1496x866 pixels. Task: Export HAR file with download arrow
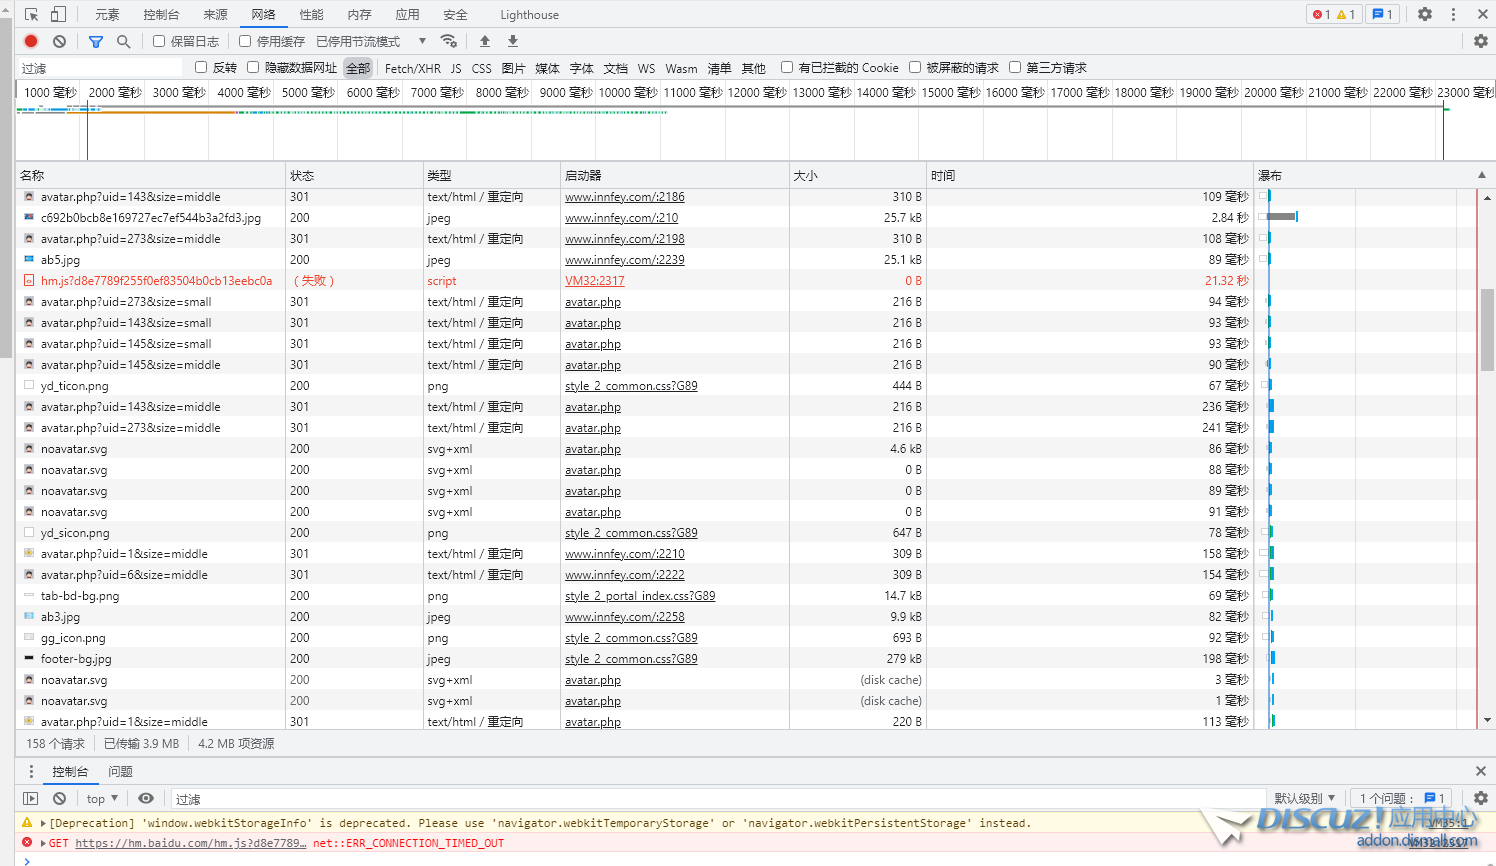pos(513,41)
